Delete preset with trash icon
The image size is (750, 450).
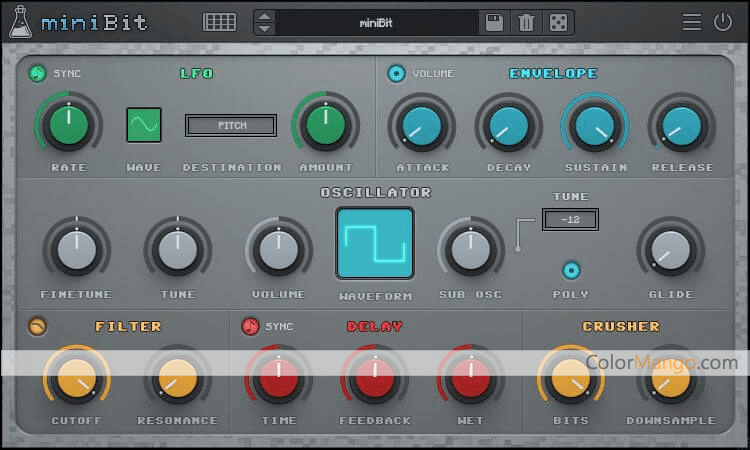coord(526,22)
